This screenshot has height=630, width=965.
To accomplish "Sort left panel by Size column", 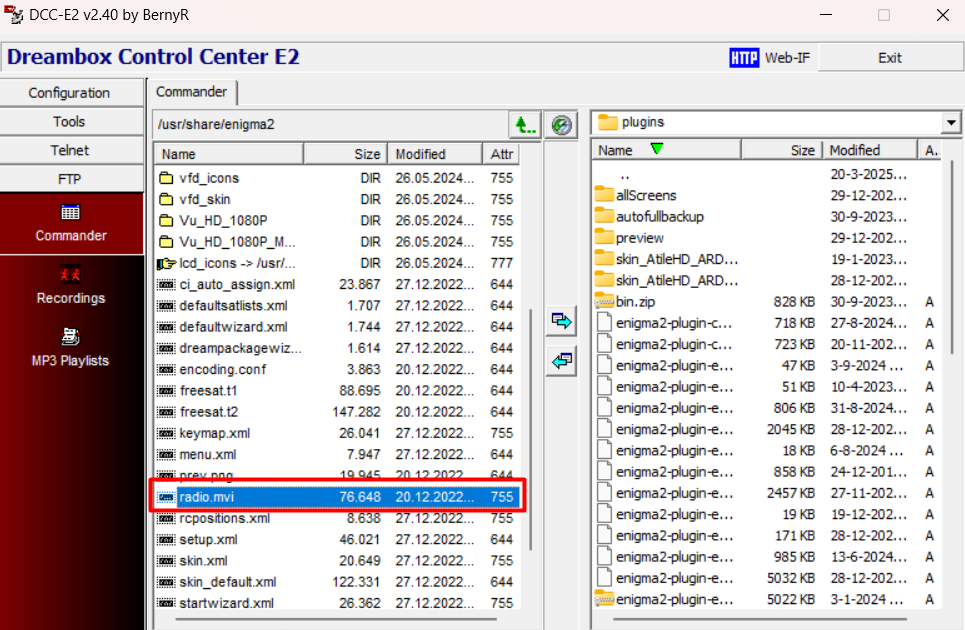I will [x=345, y=154].
